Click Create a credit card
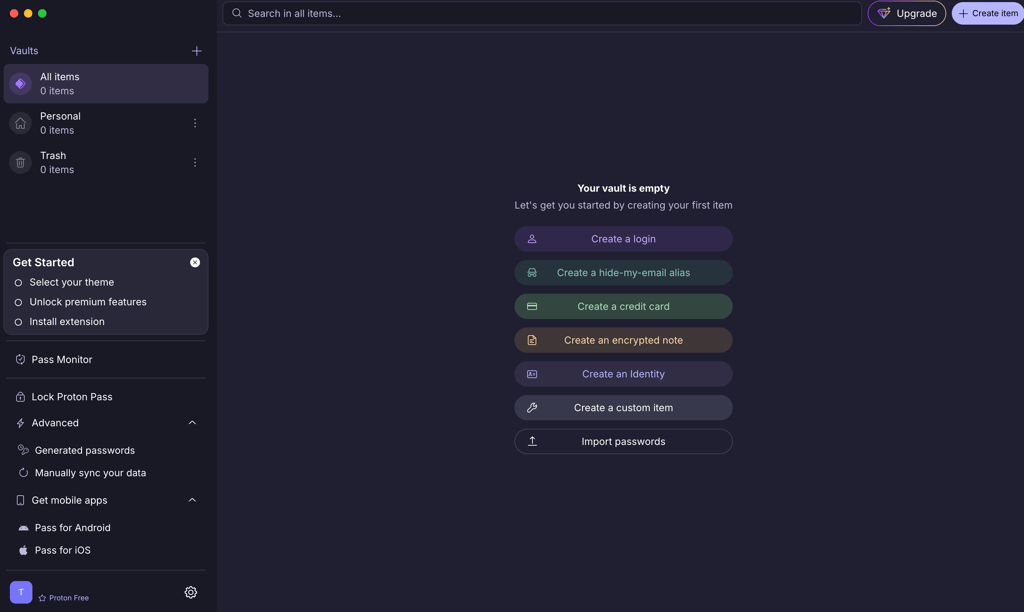The height and width of the screenshot is (612, 1024). [623, 306]
